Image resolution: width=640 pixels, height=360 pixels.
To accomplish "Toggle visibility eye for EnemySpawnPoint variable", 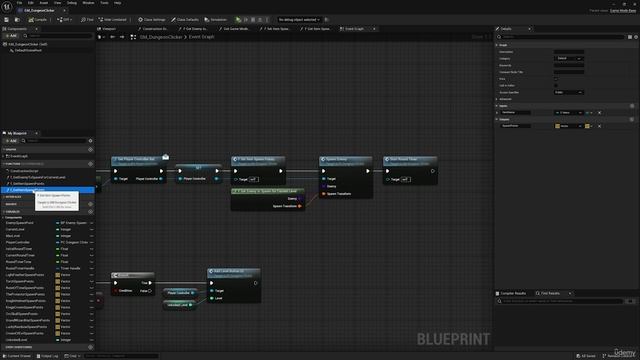I will tap(91, 223).
